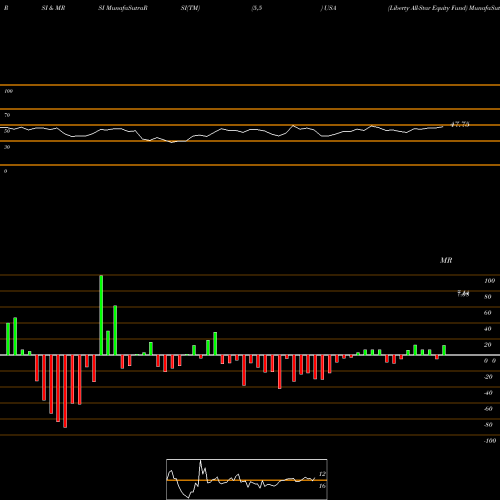Click the MR axis label -60
Screen dimensions: 500x500
coord(488,409)
